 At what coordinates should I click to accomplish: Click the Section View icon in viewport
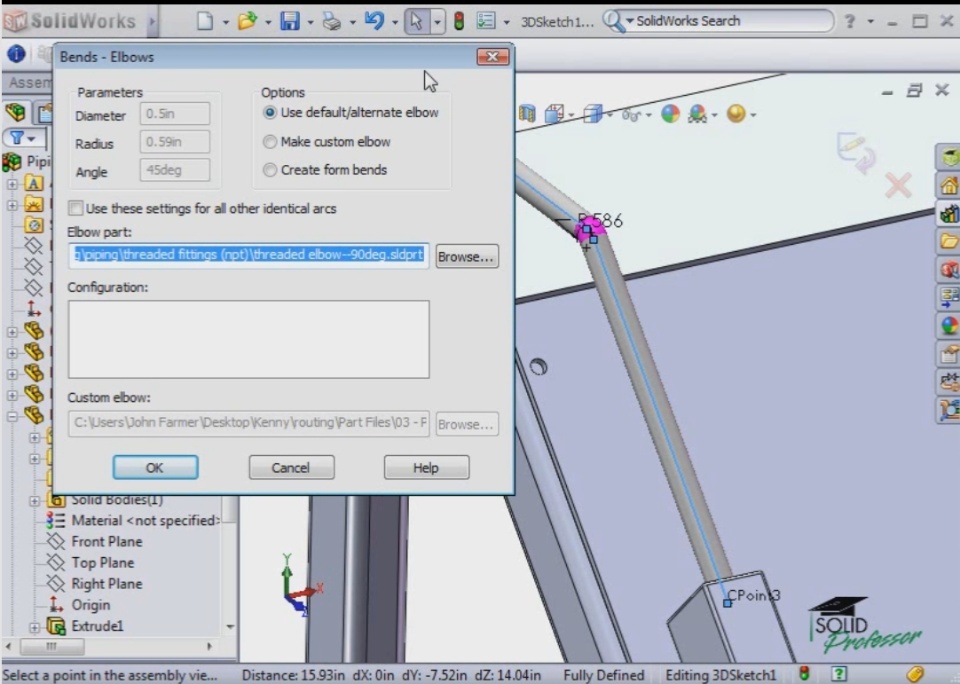tap(527, 113)
